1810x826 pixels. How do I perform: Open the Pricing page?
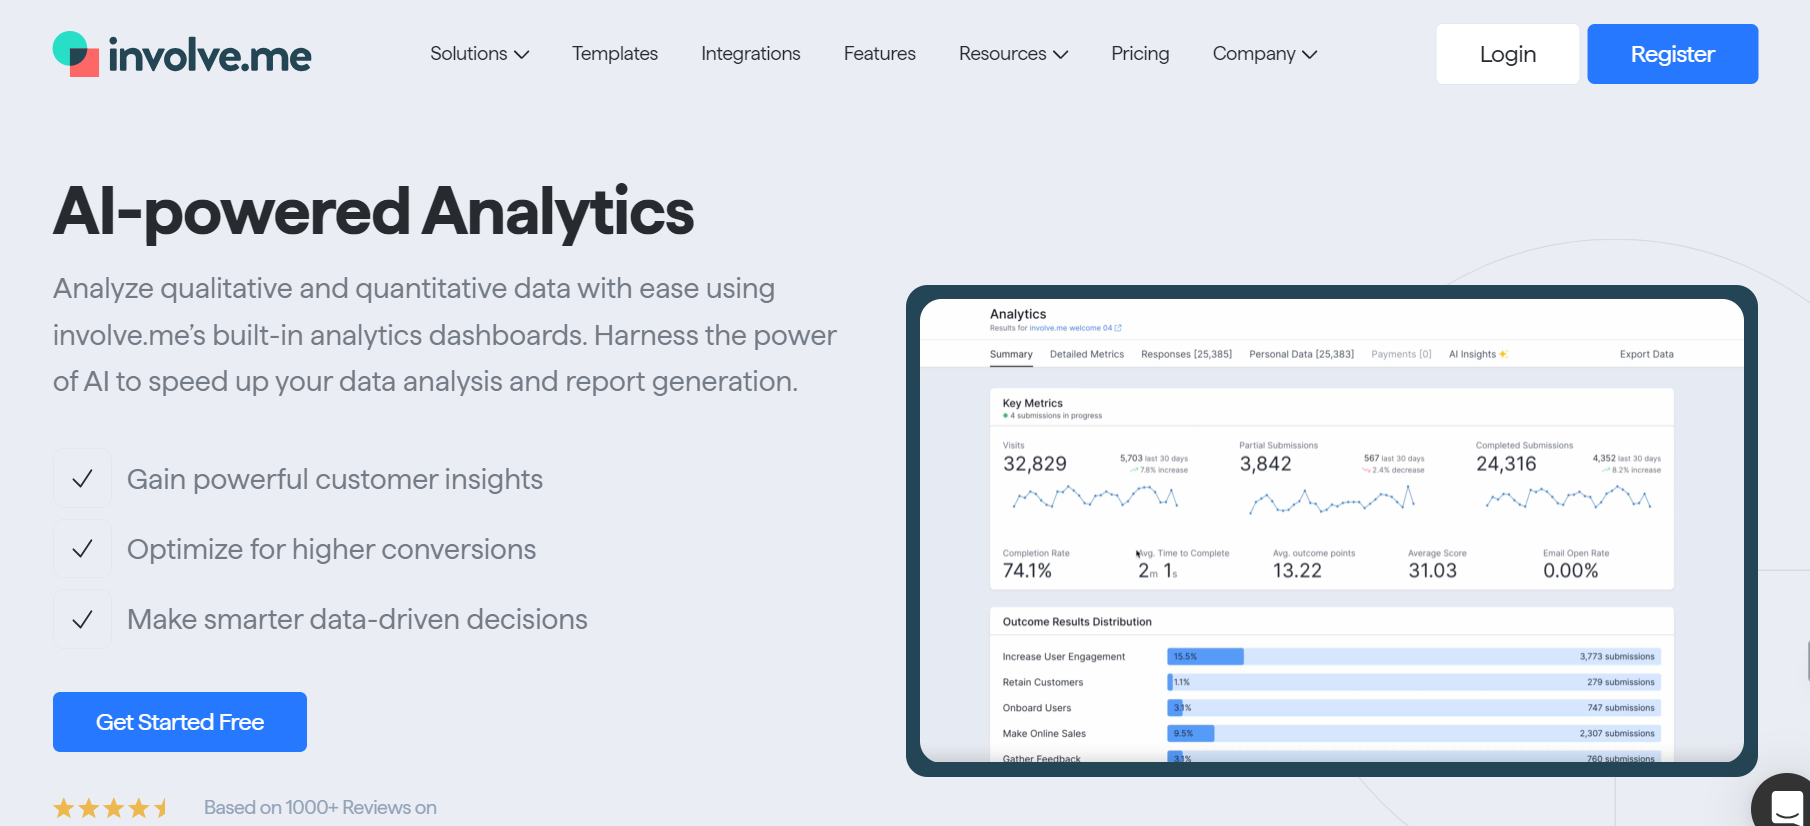click(x=1140, y=54)
